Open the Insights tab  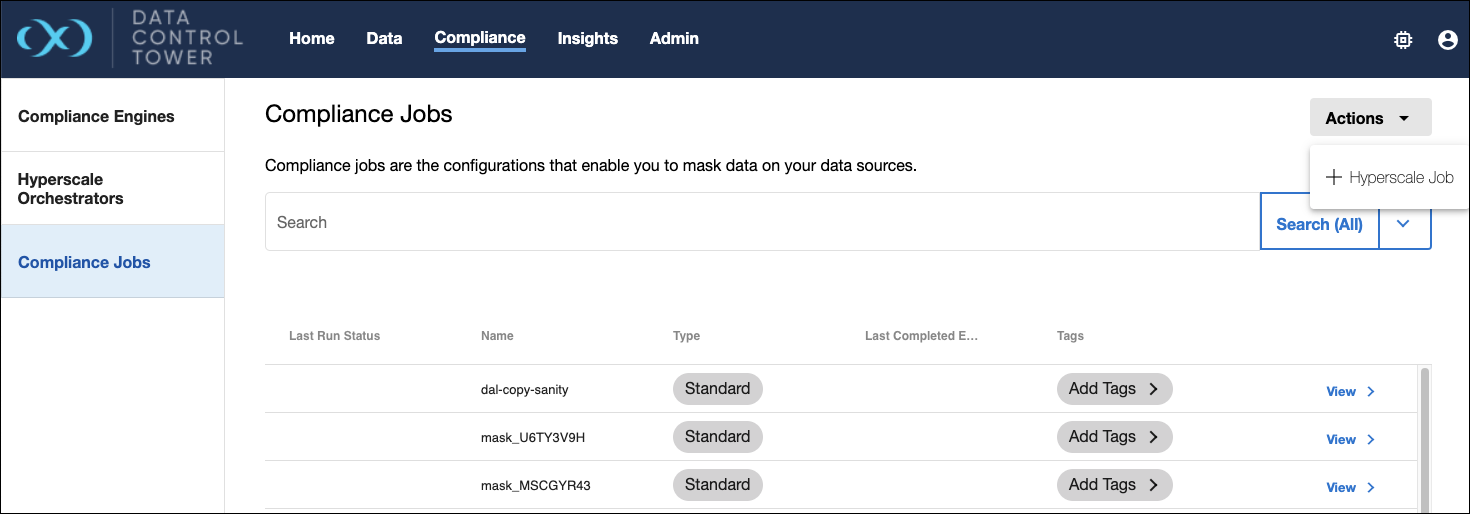coord(587,38)
